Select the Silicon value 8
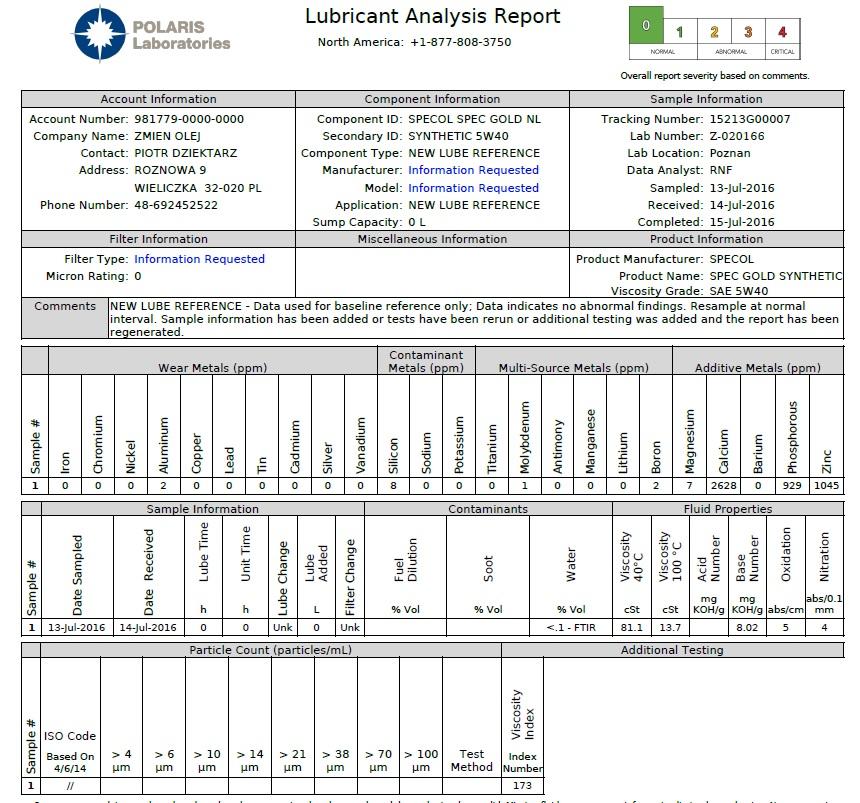 [x=393, y=485]
